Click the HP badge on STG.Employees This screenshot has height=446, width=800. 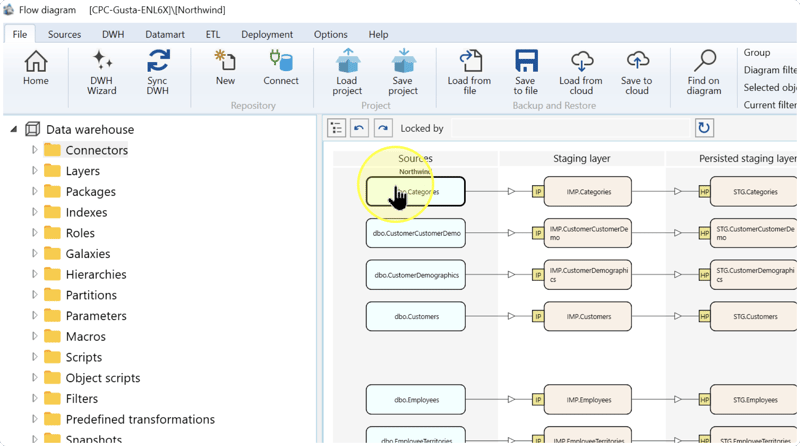[x=704, y=400]
